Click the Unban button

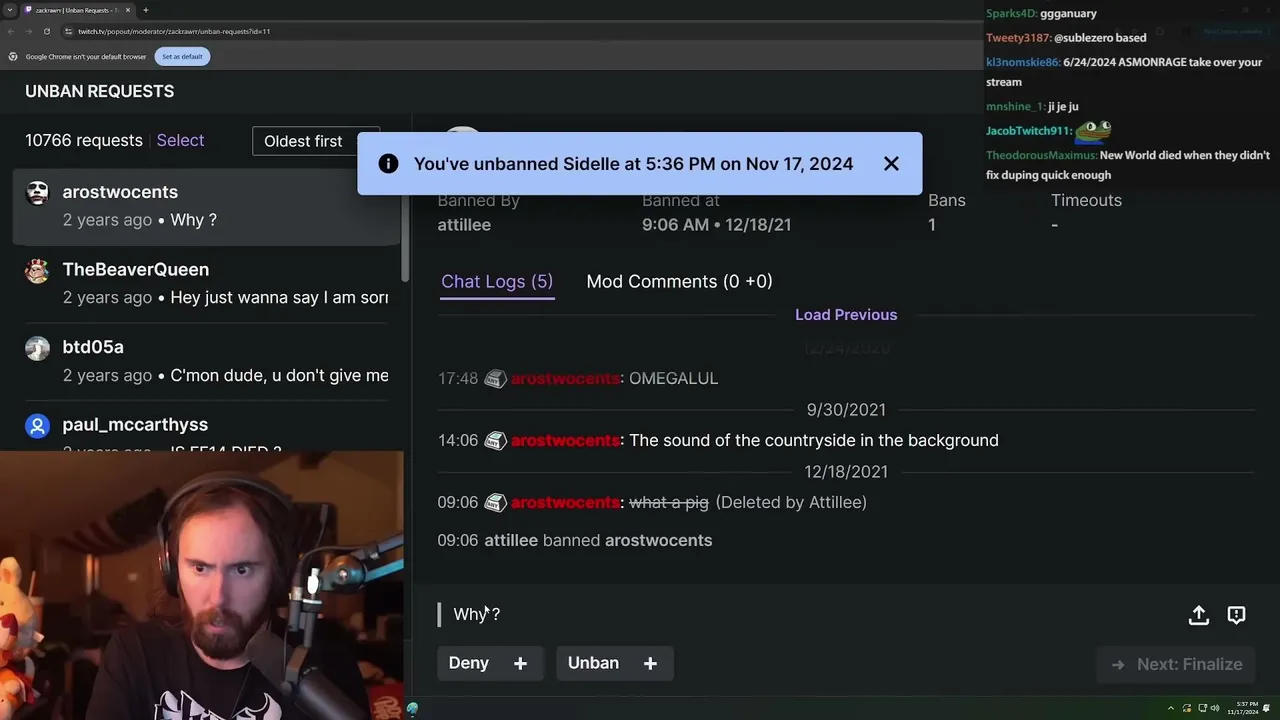(x=614, y=663)
